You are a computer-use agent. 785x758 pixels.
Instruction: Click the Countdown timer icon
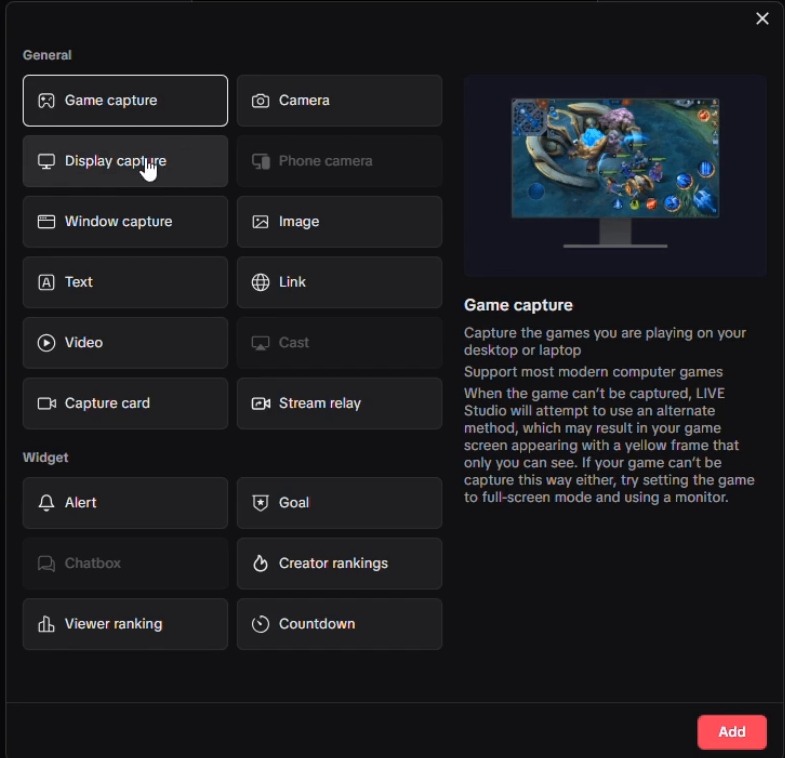coord(260,624)
